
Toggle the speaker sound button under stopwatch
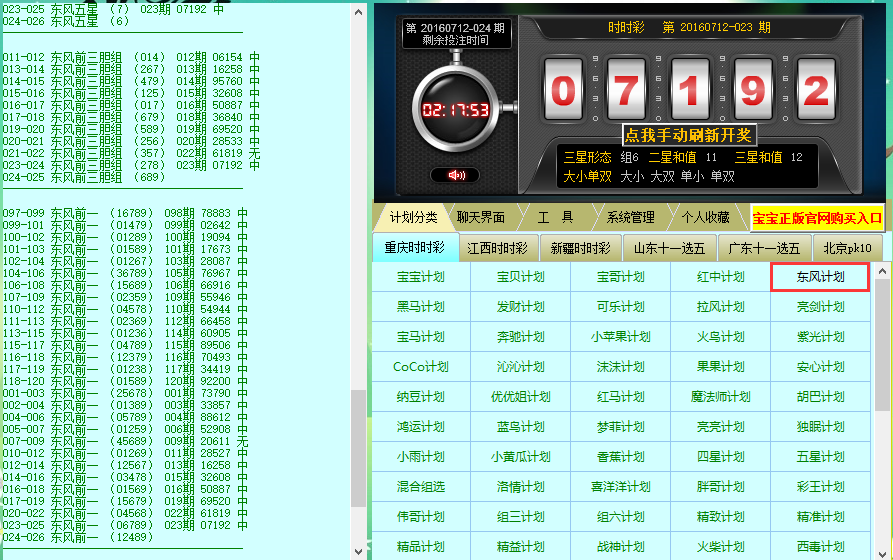pyautogui.click(x=455, y=176)
